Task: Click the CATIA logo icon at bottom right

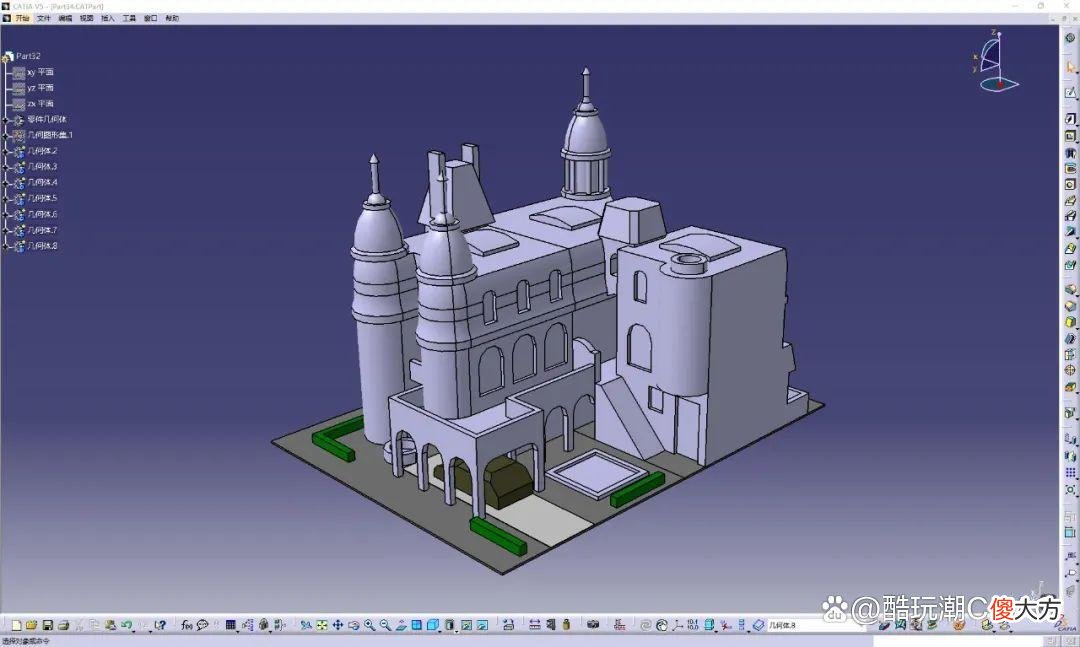Action: tap(1065, 624)
